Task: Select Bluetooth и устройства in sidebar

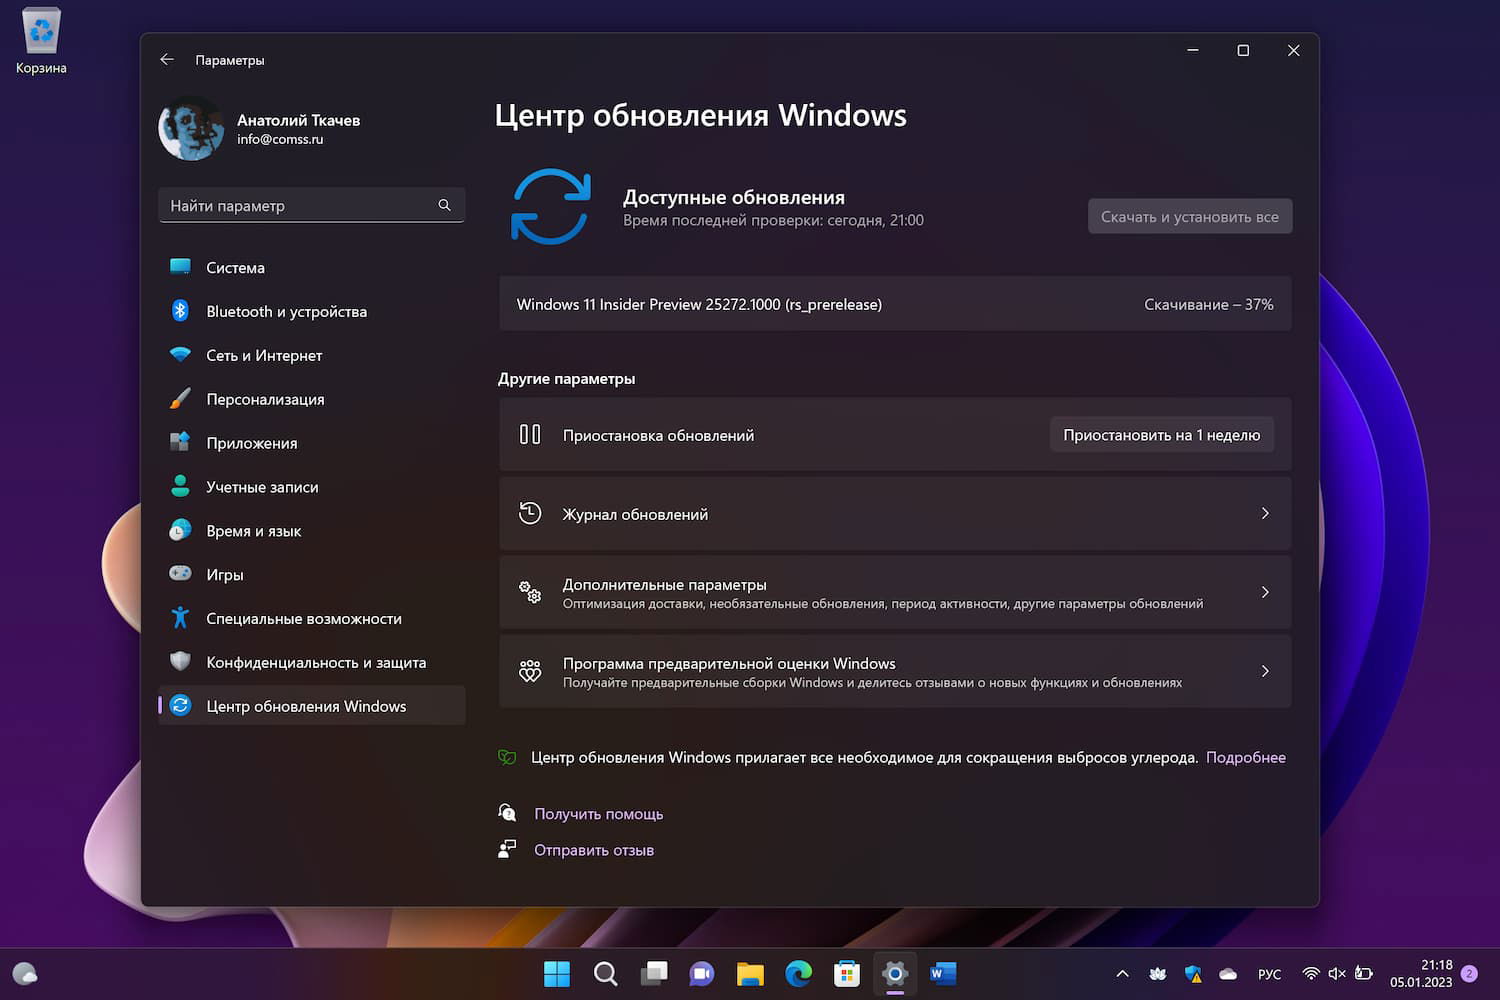Action: coord(286,311)
